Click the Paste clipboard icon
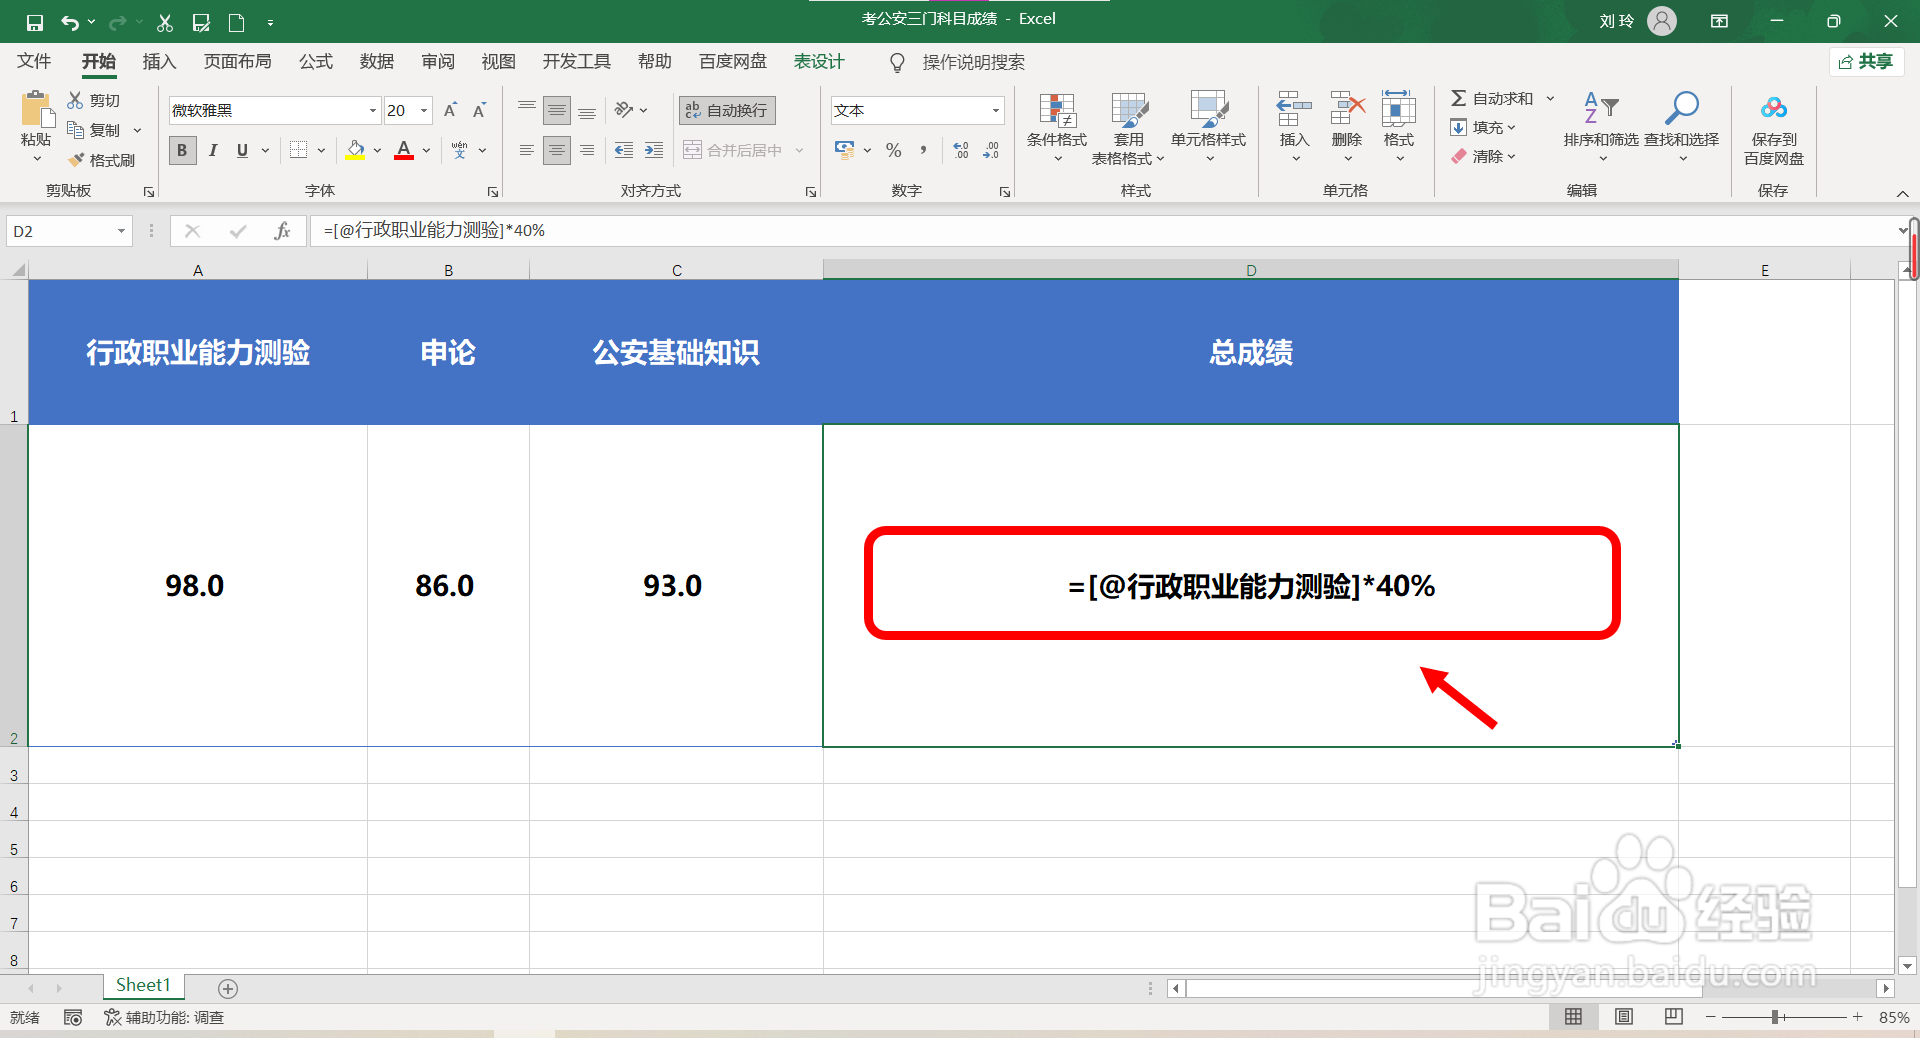Screen dimensions: 1920x1038 pos(37,110)
